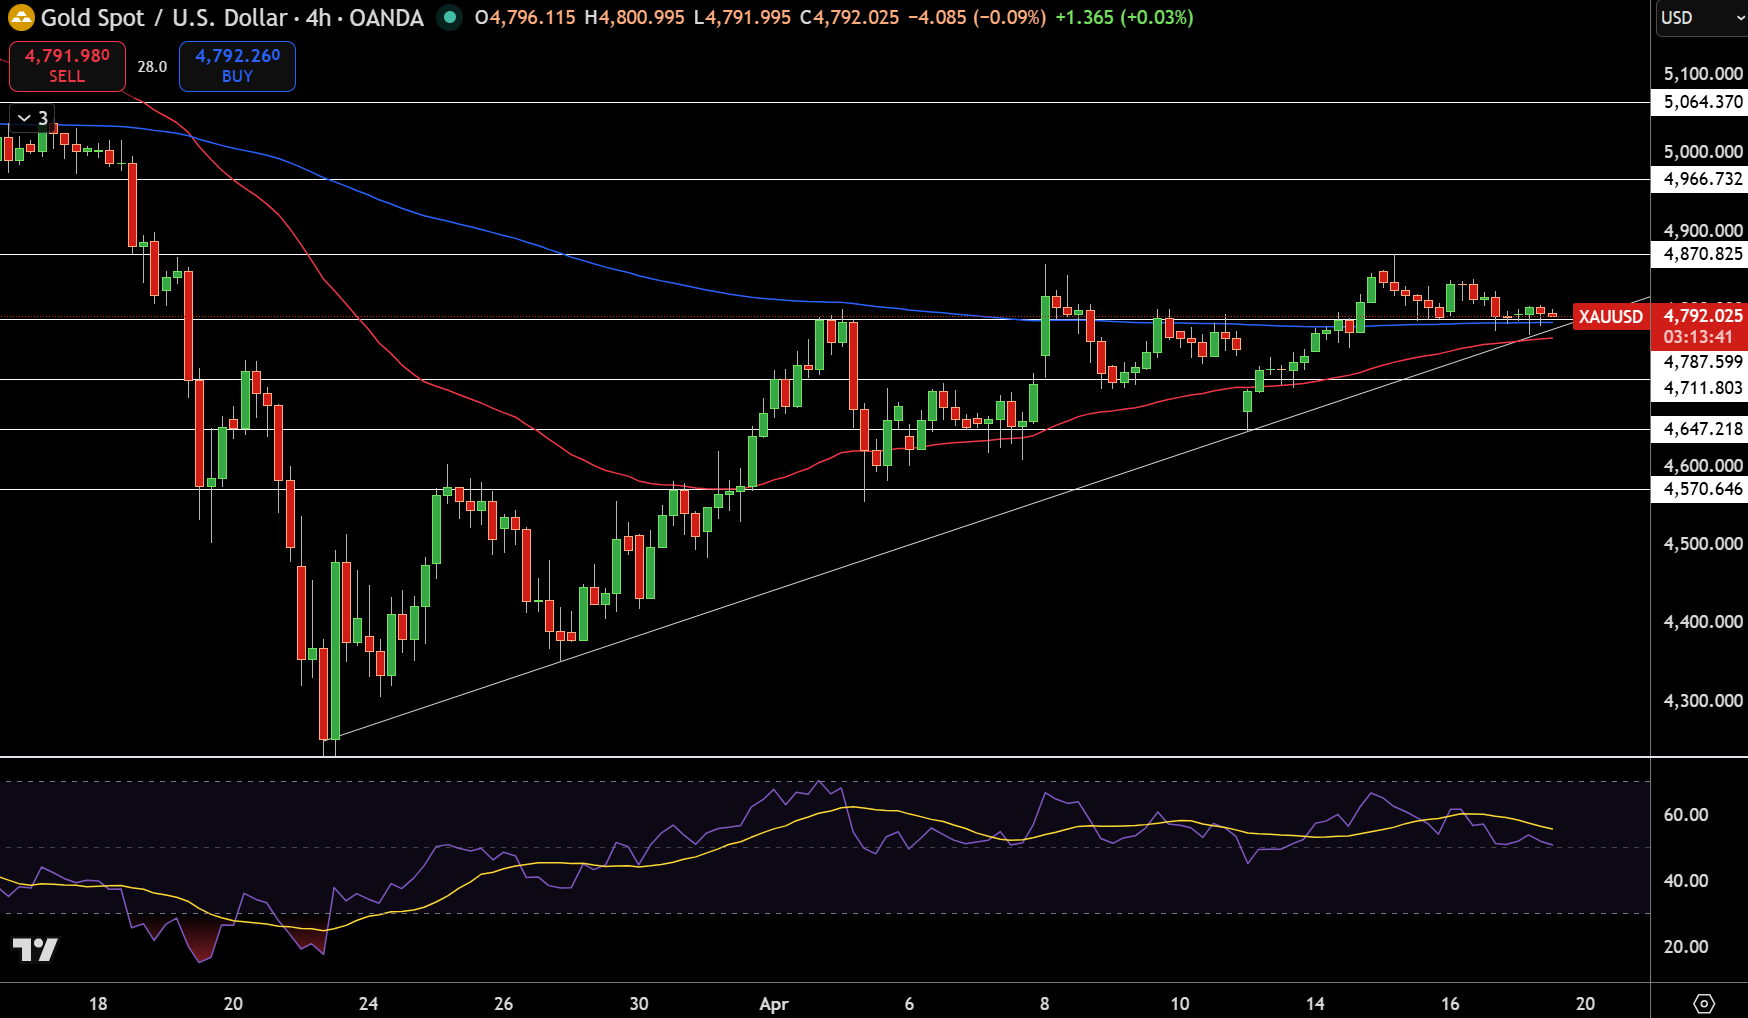Click the TradingView logo

(35, 949)
